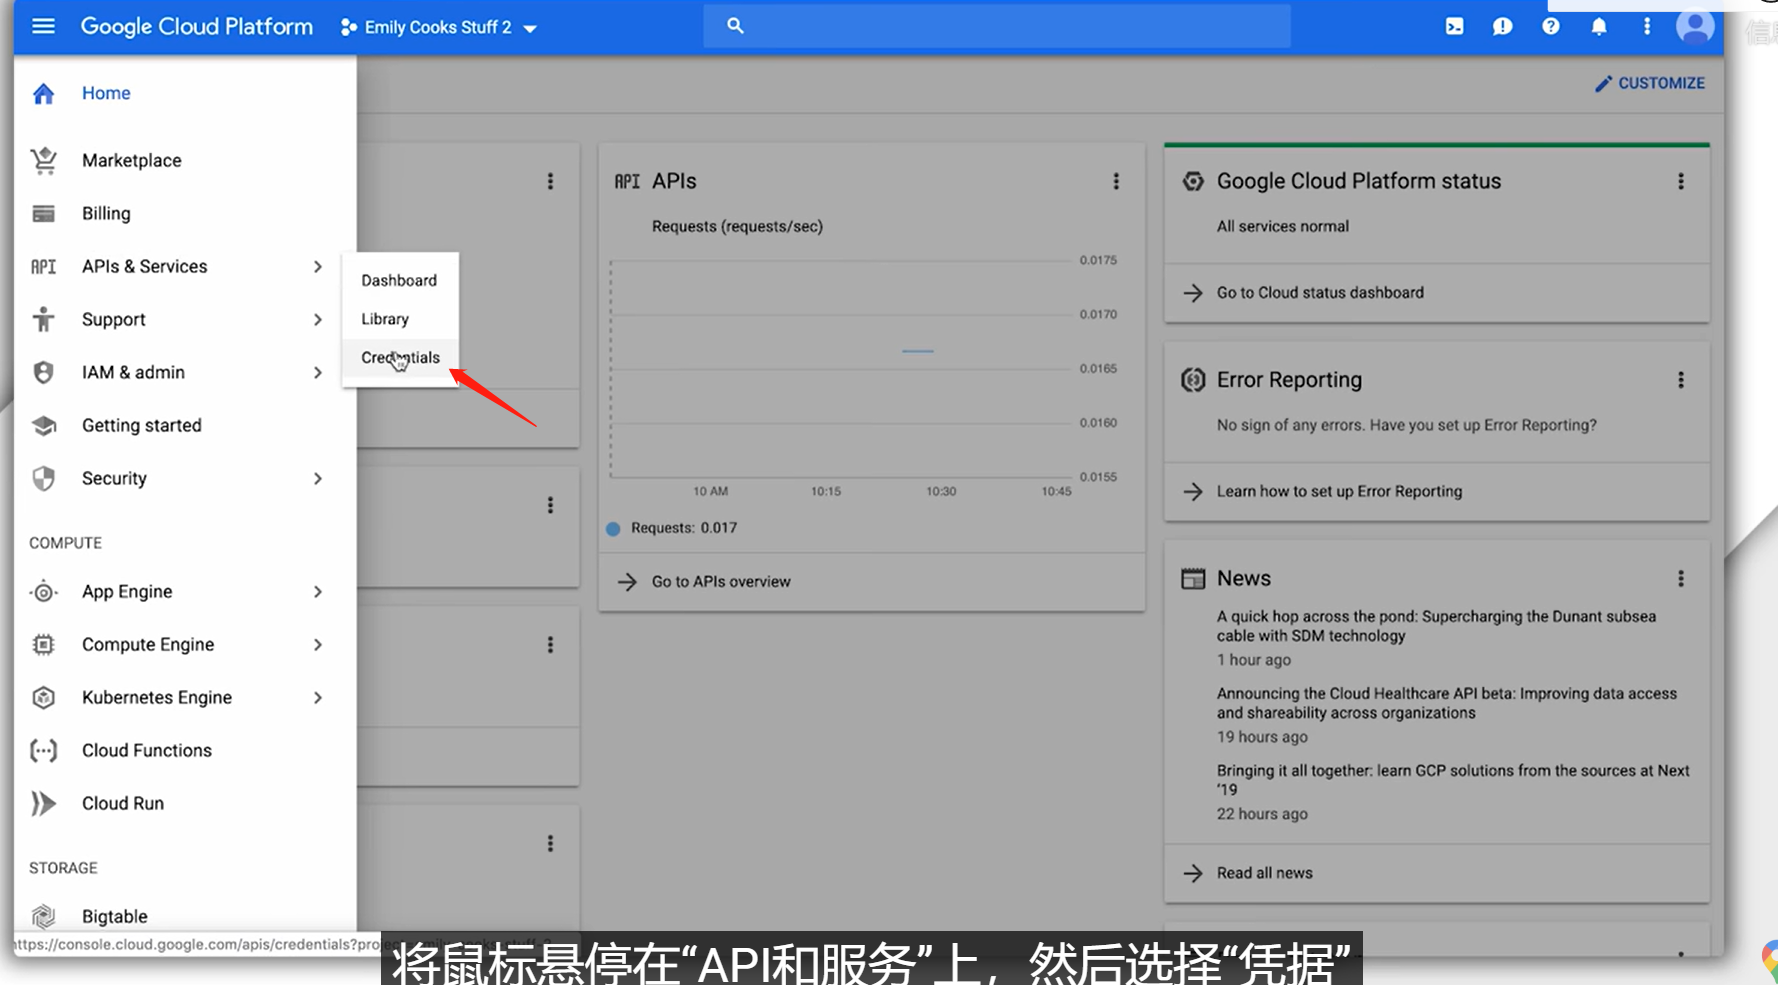Open Google Cloud Platform status card options
Image resolution: width=1778 pixels, height=985 pixels.
1681,181
